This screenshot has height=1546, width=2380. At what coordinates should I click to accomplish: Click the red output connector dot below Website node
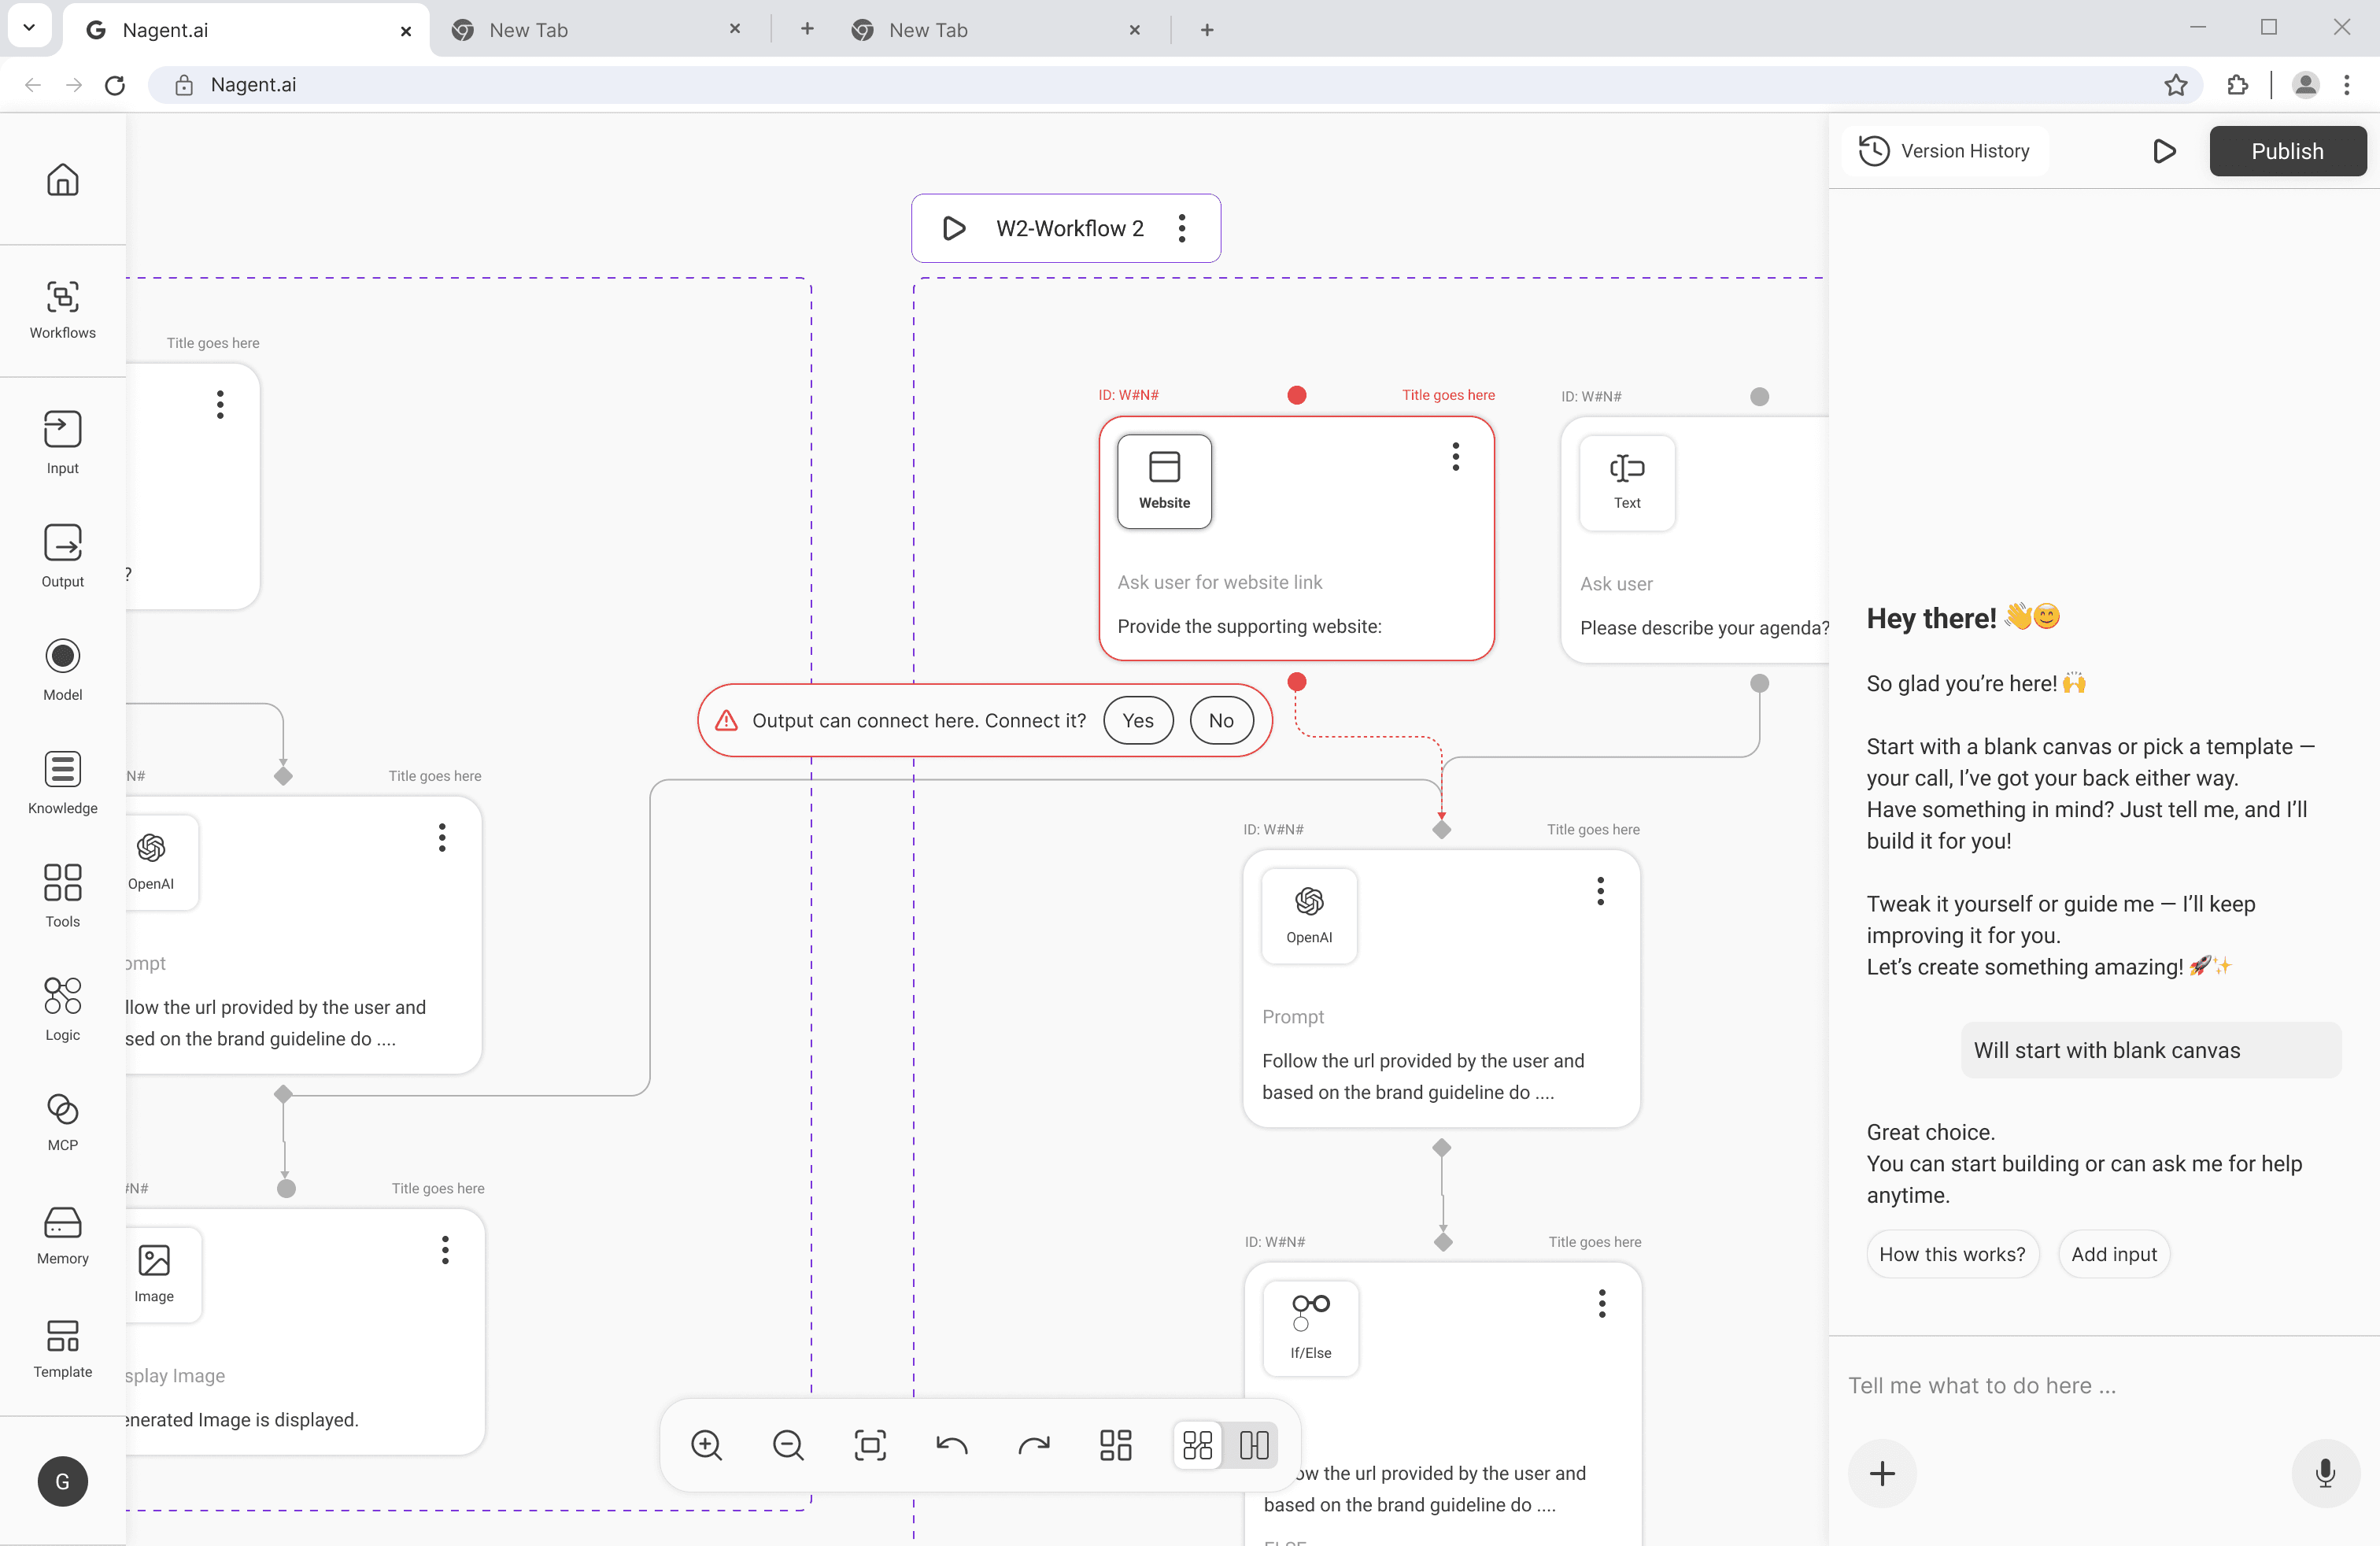pos(1297,682)
